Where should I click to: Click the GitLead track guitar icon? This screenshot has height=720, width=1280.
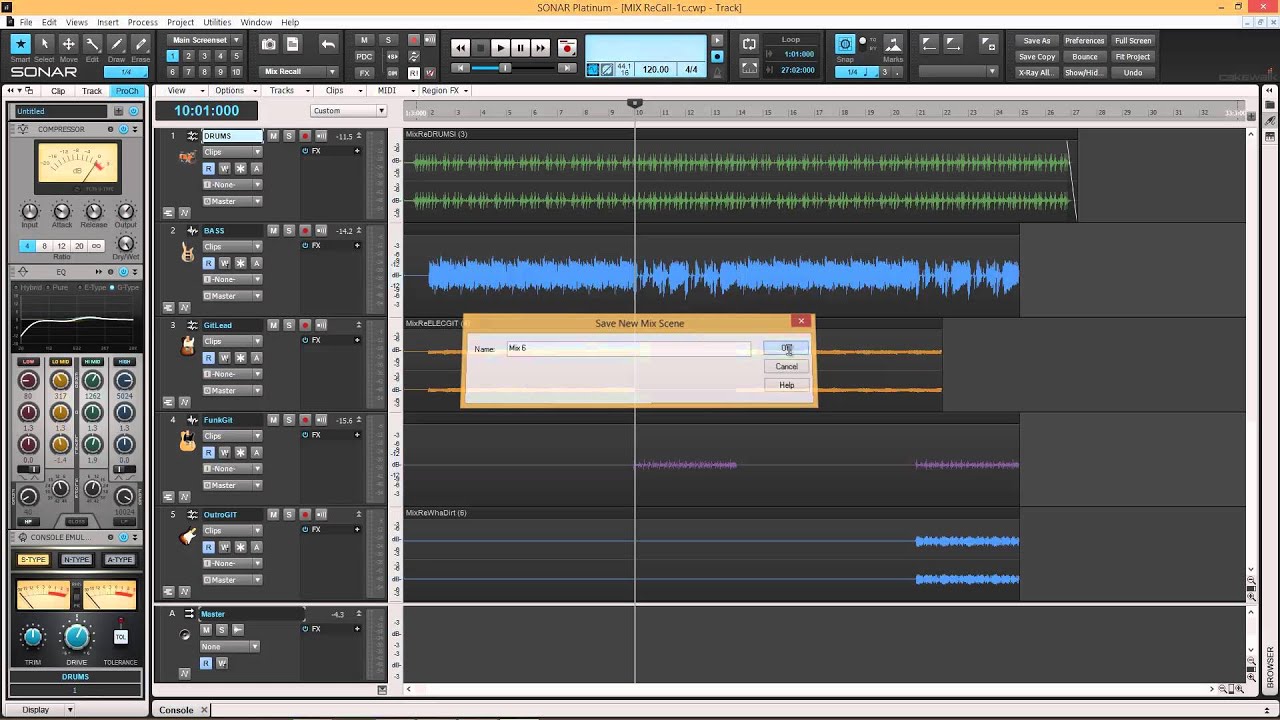click(187, 346)
